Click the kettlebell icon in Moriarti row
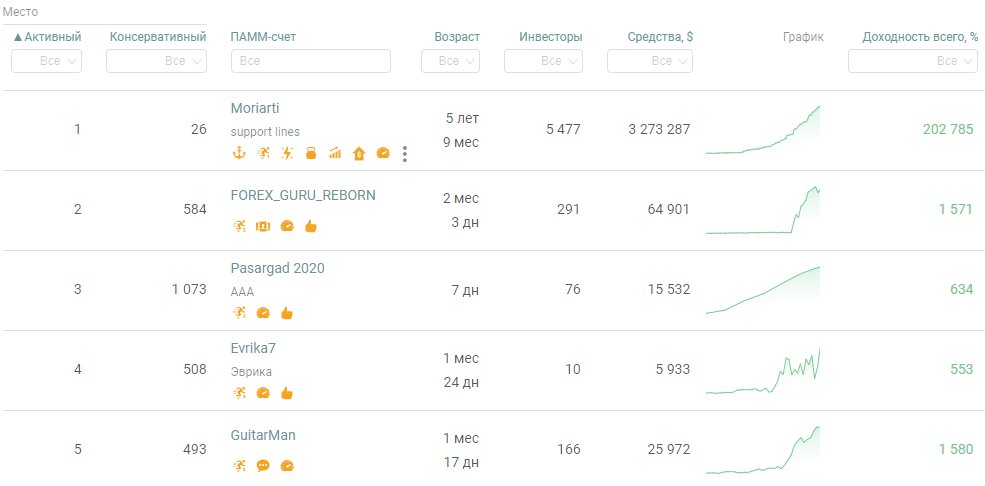 pos(310,153)
